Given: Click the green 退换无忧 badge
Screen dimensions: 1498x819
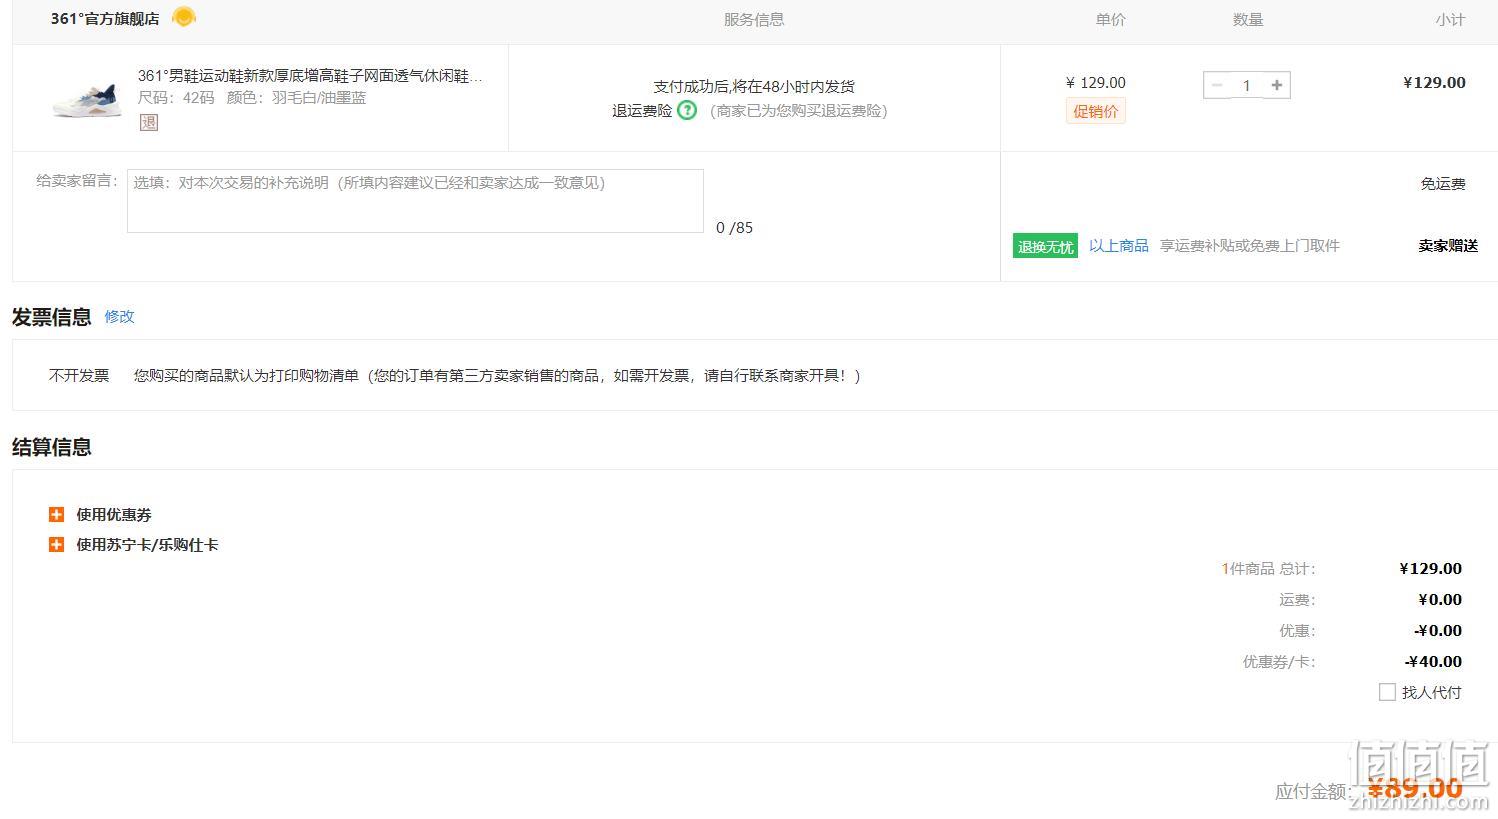Looking at the screenshot, I should coord(1046,246).
